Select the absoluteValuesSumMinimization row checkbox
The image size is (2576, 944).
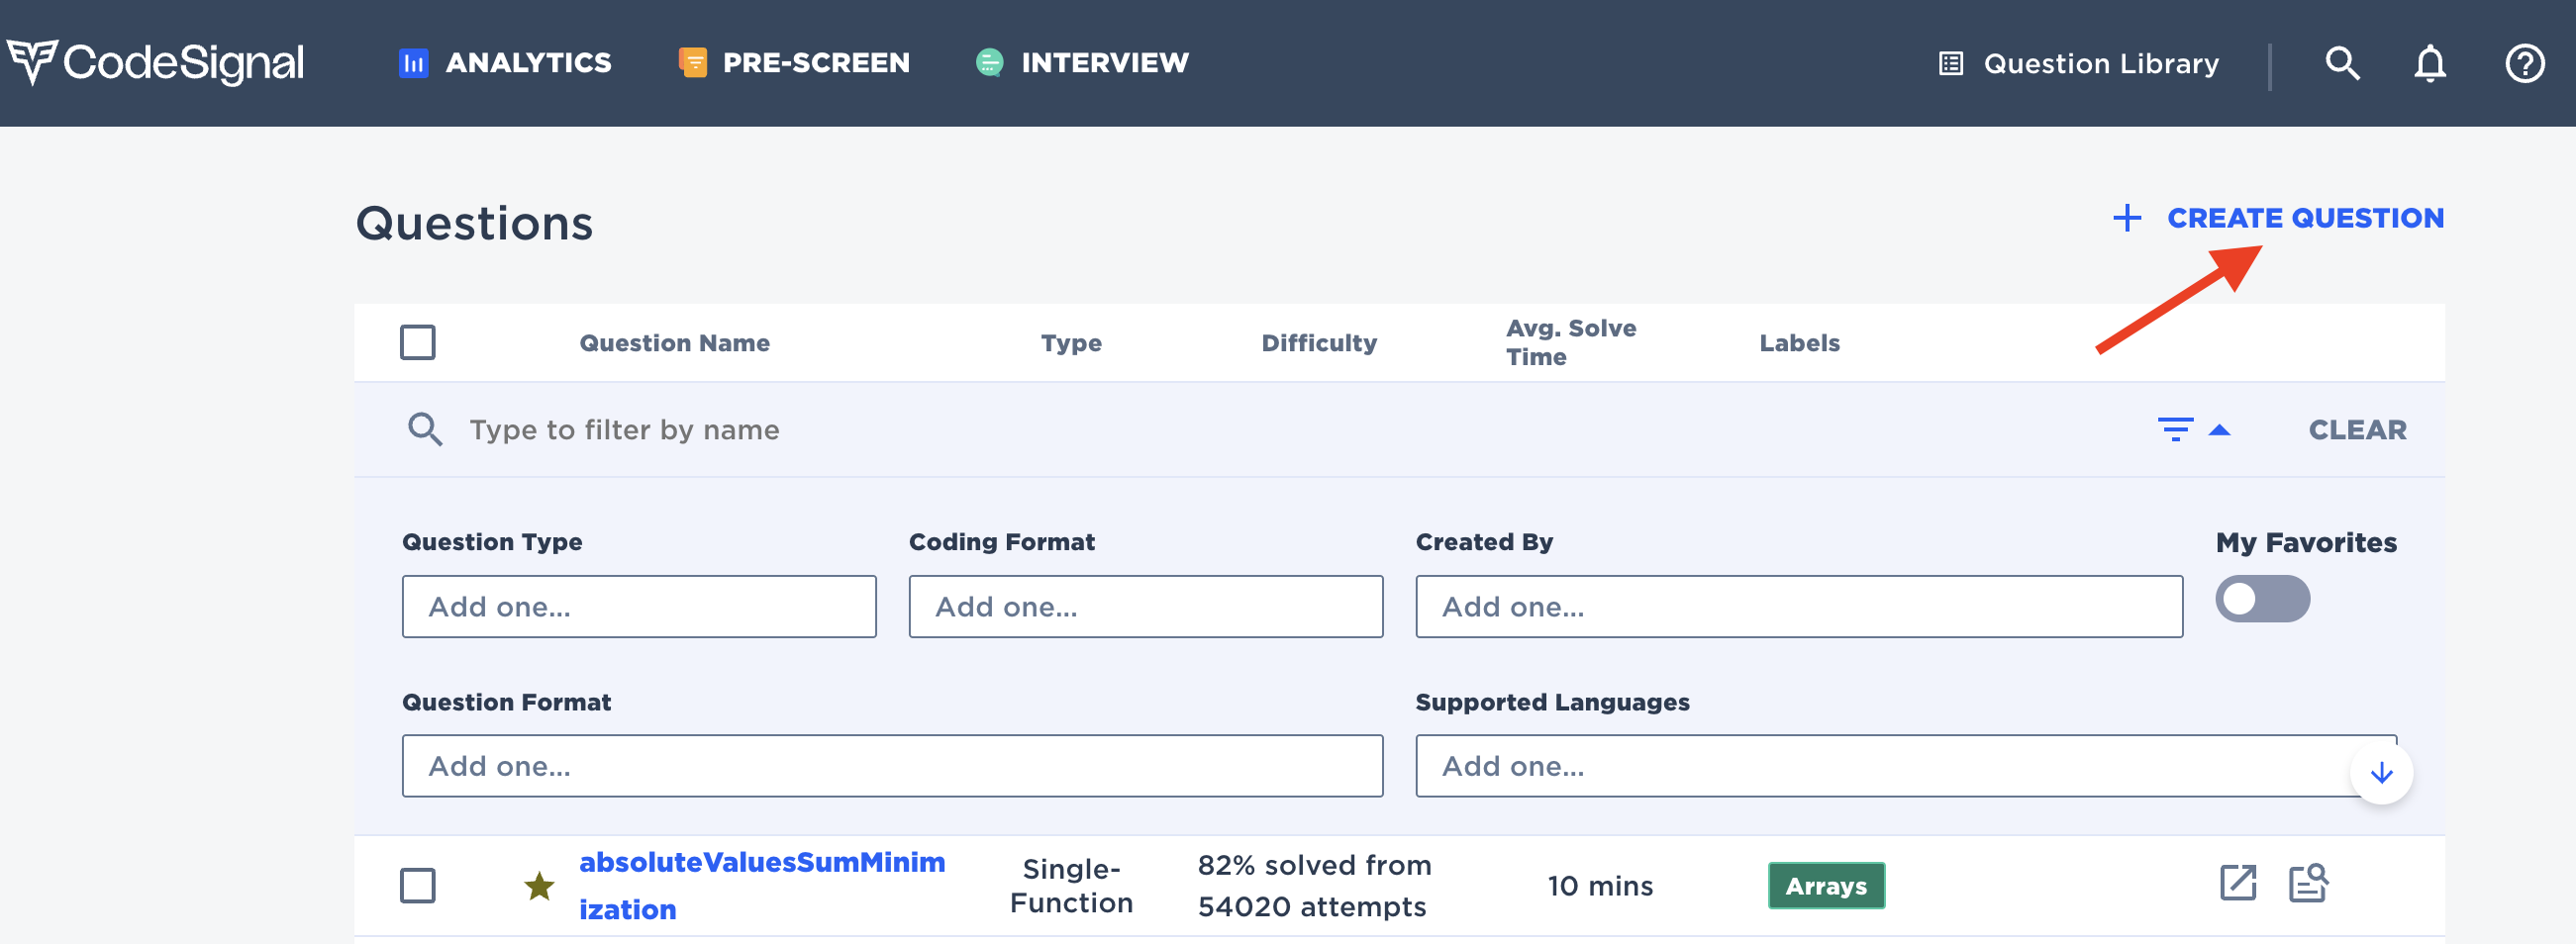(x=418, y=885)
